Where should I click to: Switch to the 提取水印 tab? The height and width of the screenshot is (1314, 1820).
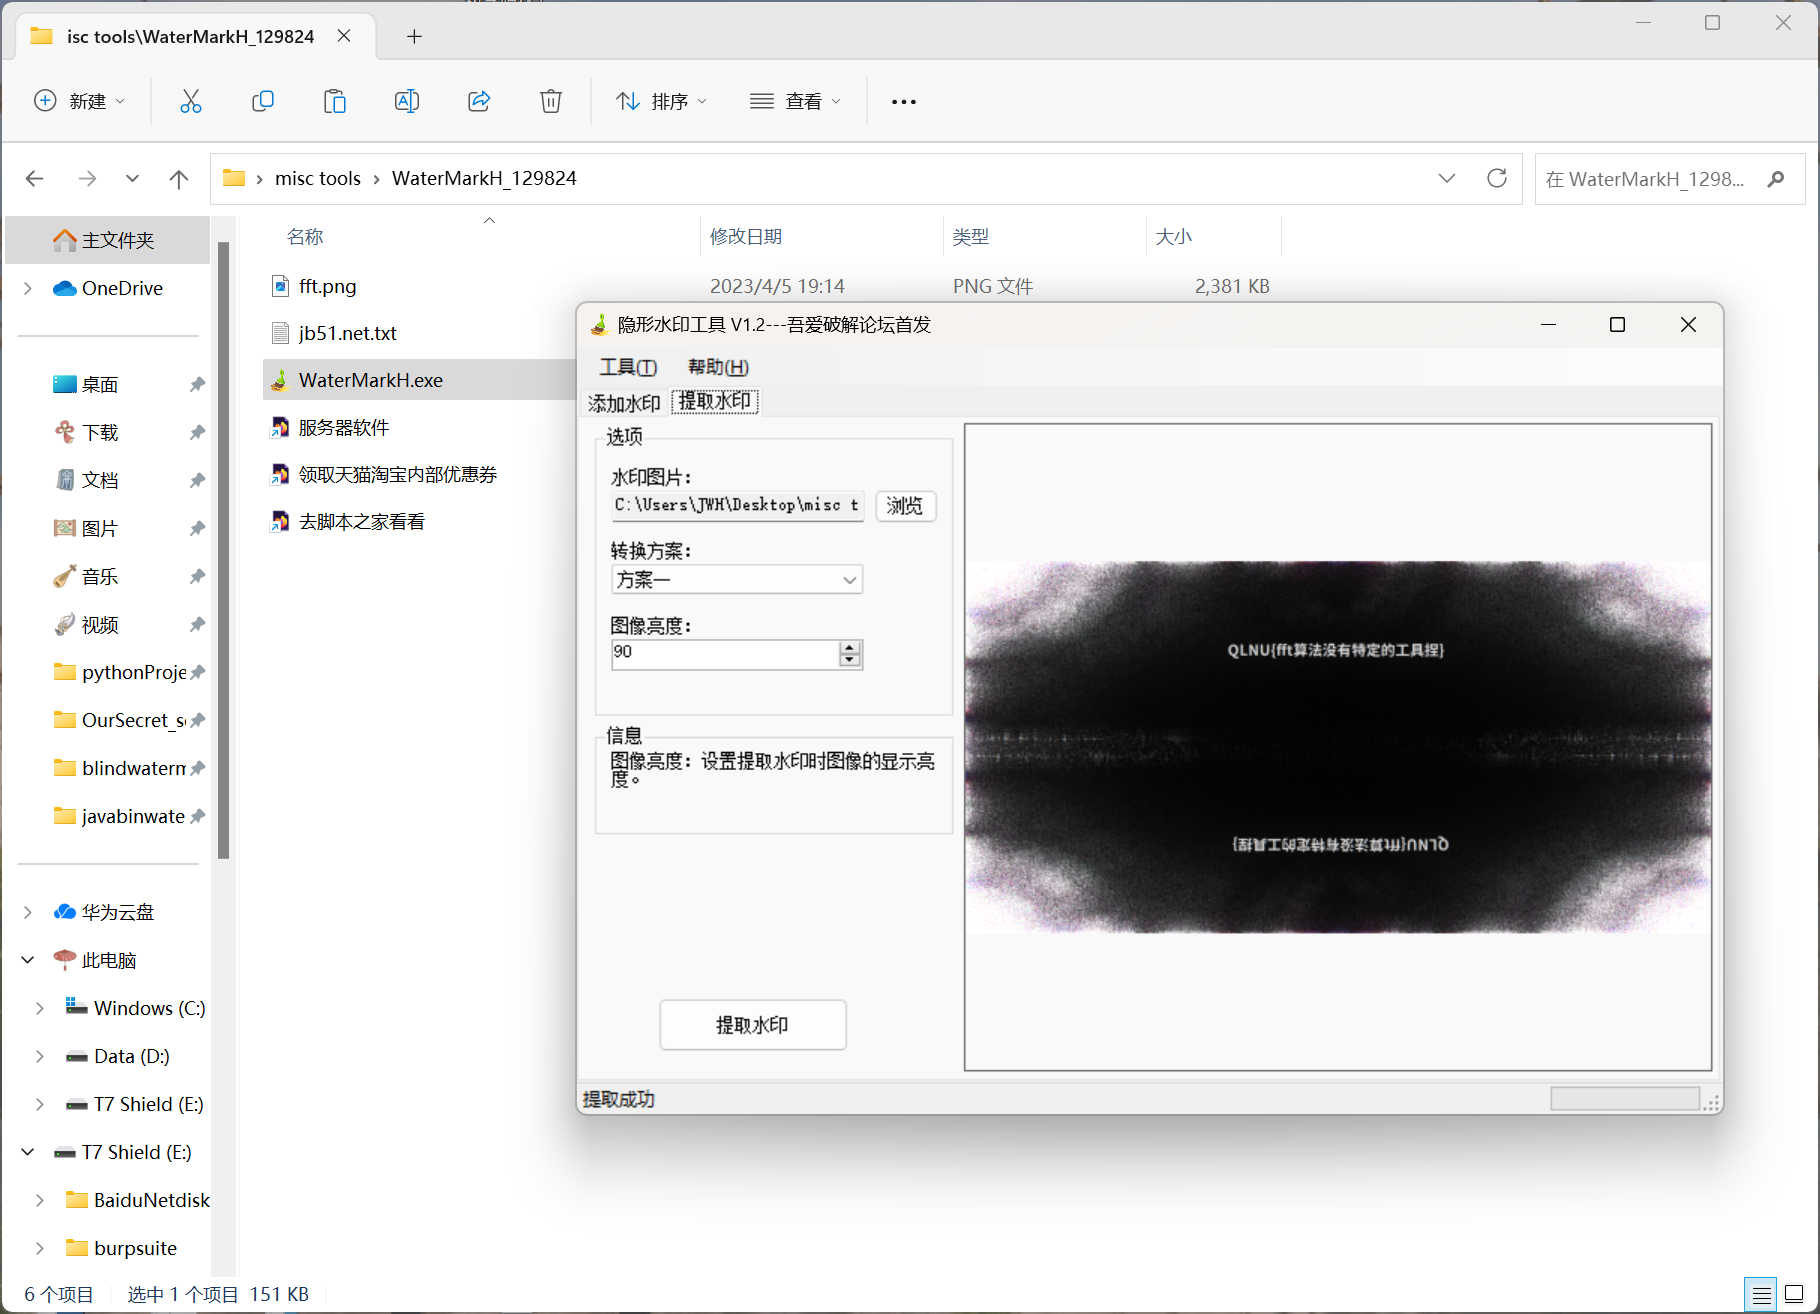pyautogui.click(x=715, y=401)
